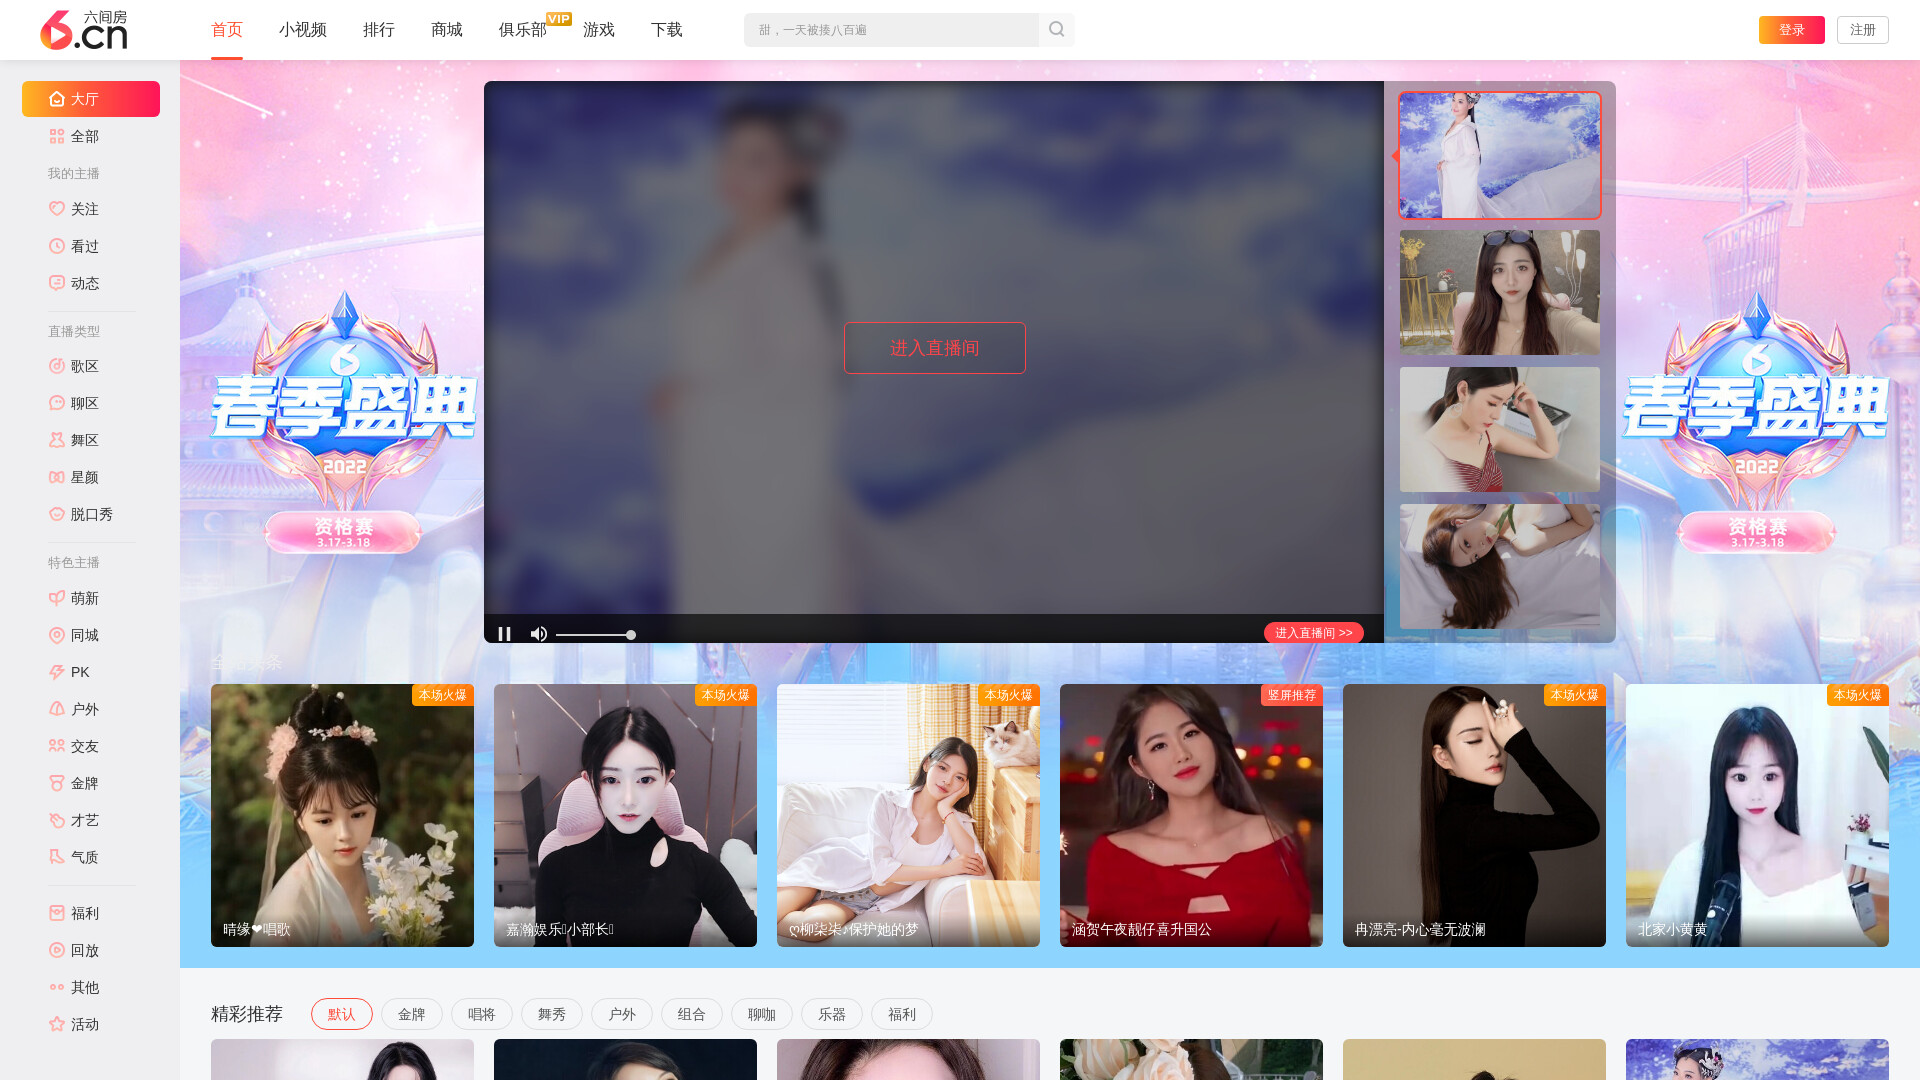The image size is (1920, 1080).
Task: Open 小视频 nav tab
Action: click(x=303, y=30)
